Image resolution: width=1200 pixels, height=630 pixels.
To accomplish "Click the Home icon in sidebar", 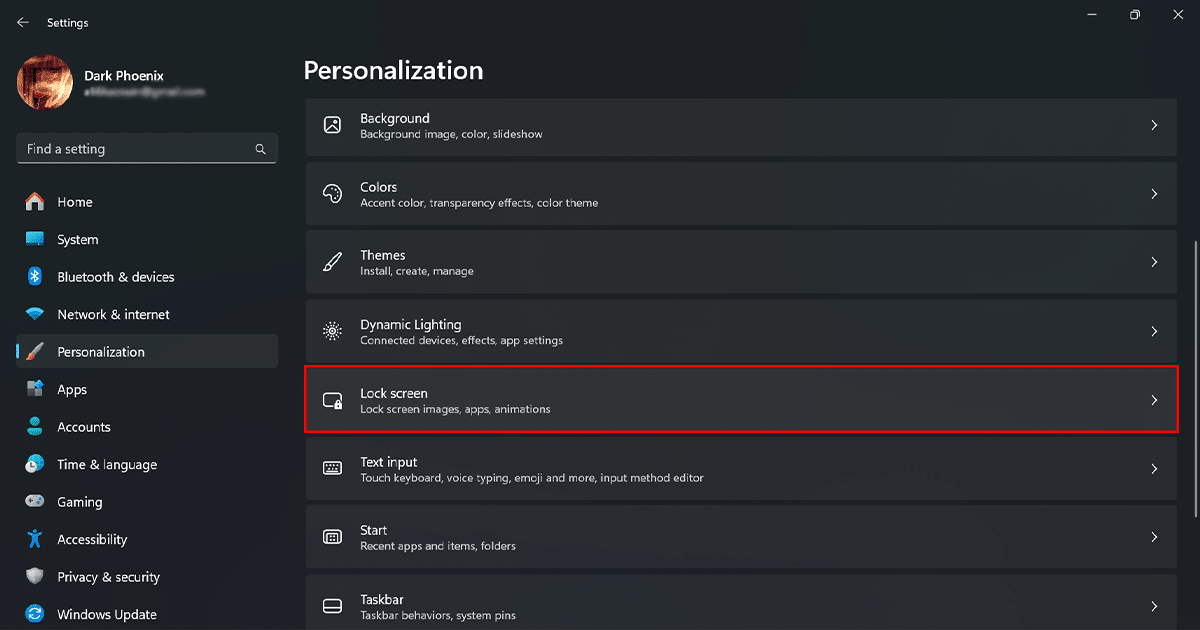I will coord(35,202).
